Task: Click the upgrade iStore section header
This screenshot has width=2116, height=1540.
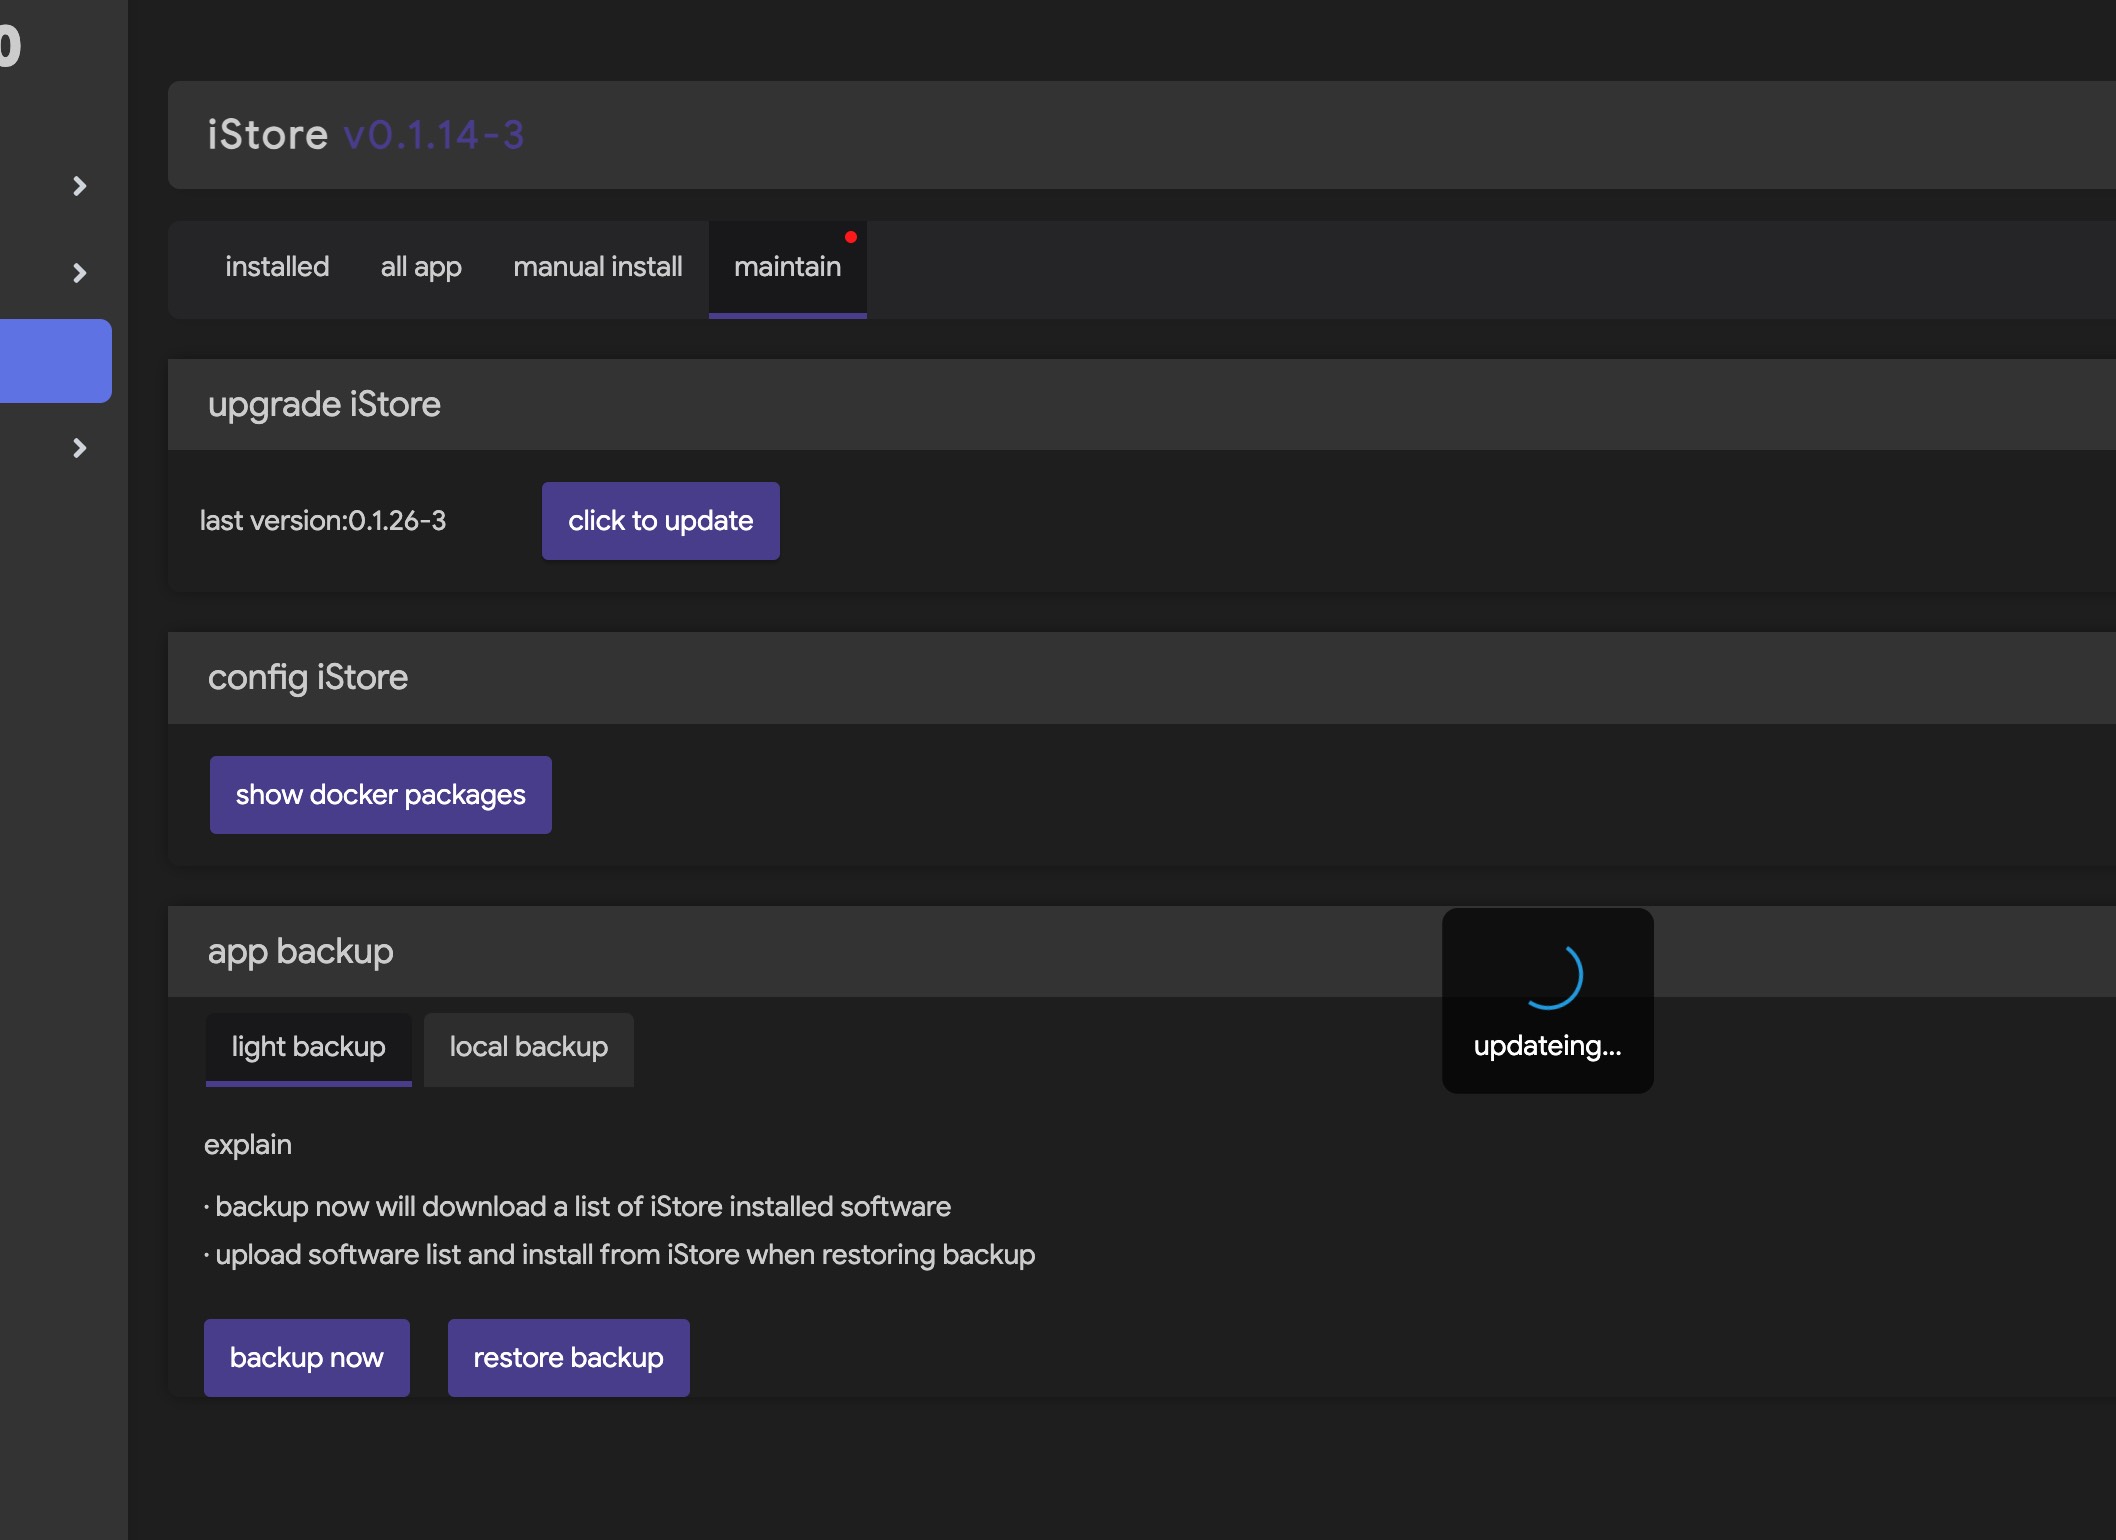Action: (x=324, y=404)
